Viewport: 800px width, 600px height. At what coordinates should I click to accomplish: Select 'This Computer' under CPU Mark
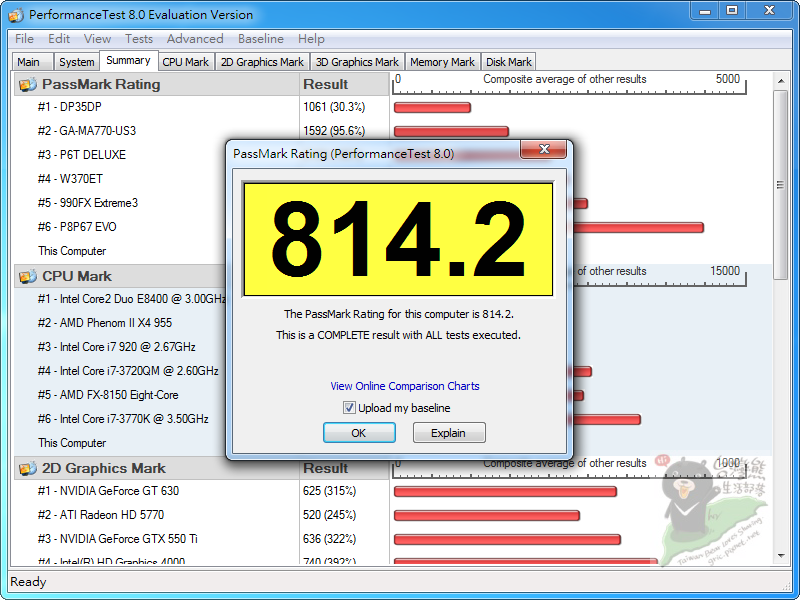72,443
